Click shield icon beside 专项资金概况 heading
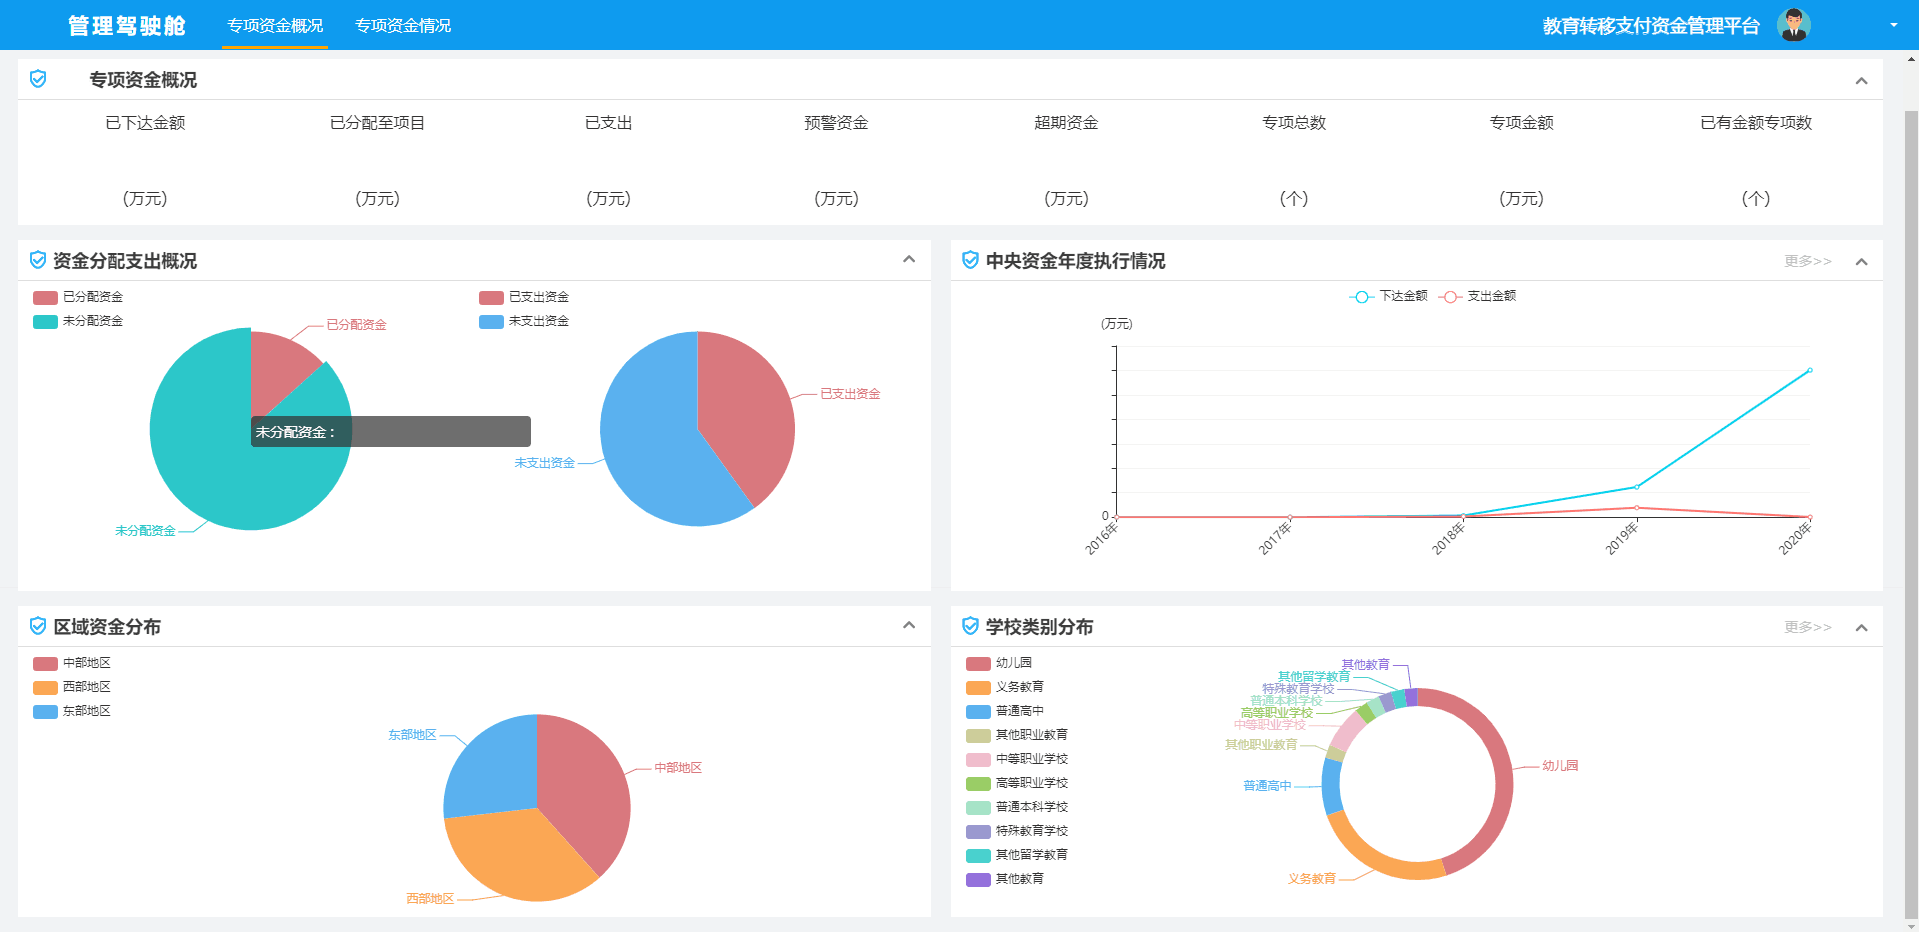 pos(38,79)
